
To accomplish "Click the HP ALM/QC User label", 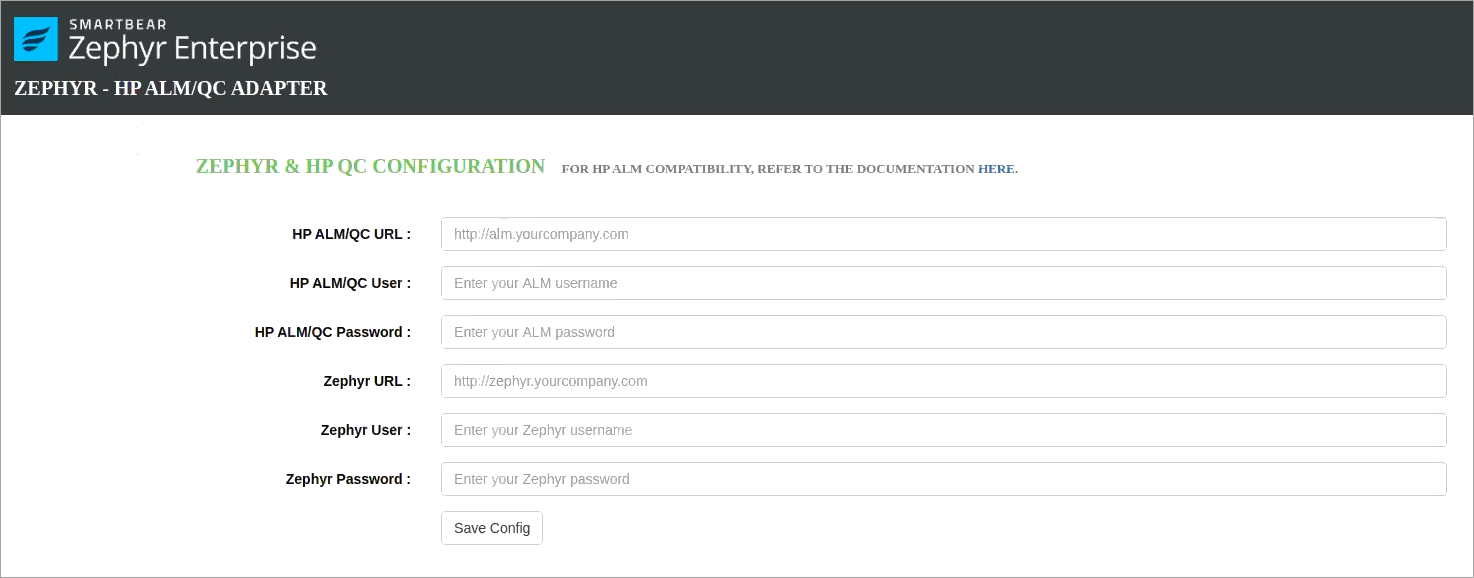I will click(350, 283).
